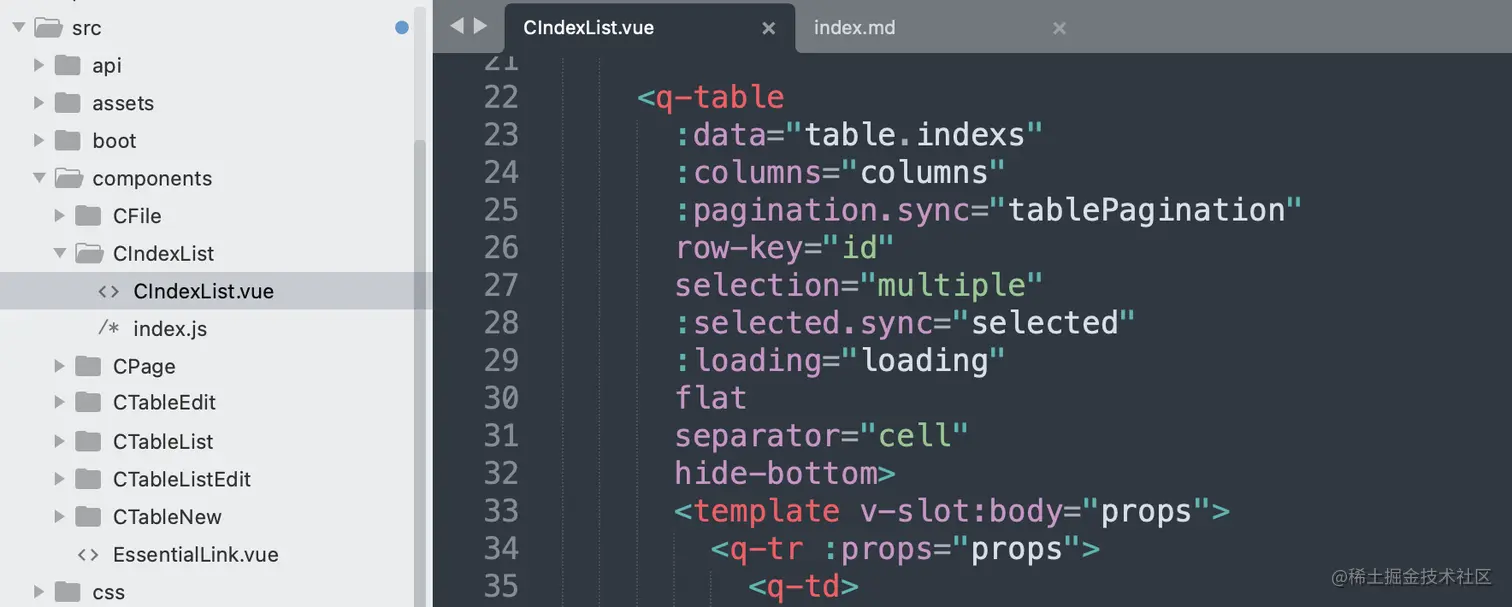Click the EssentialLink.vue markup file icon
The height and width of the screenshot is (607, 1512).
coord(88,554)
